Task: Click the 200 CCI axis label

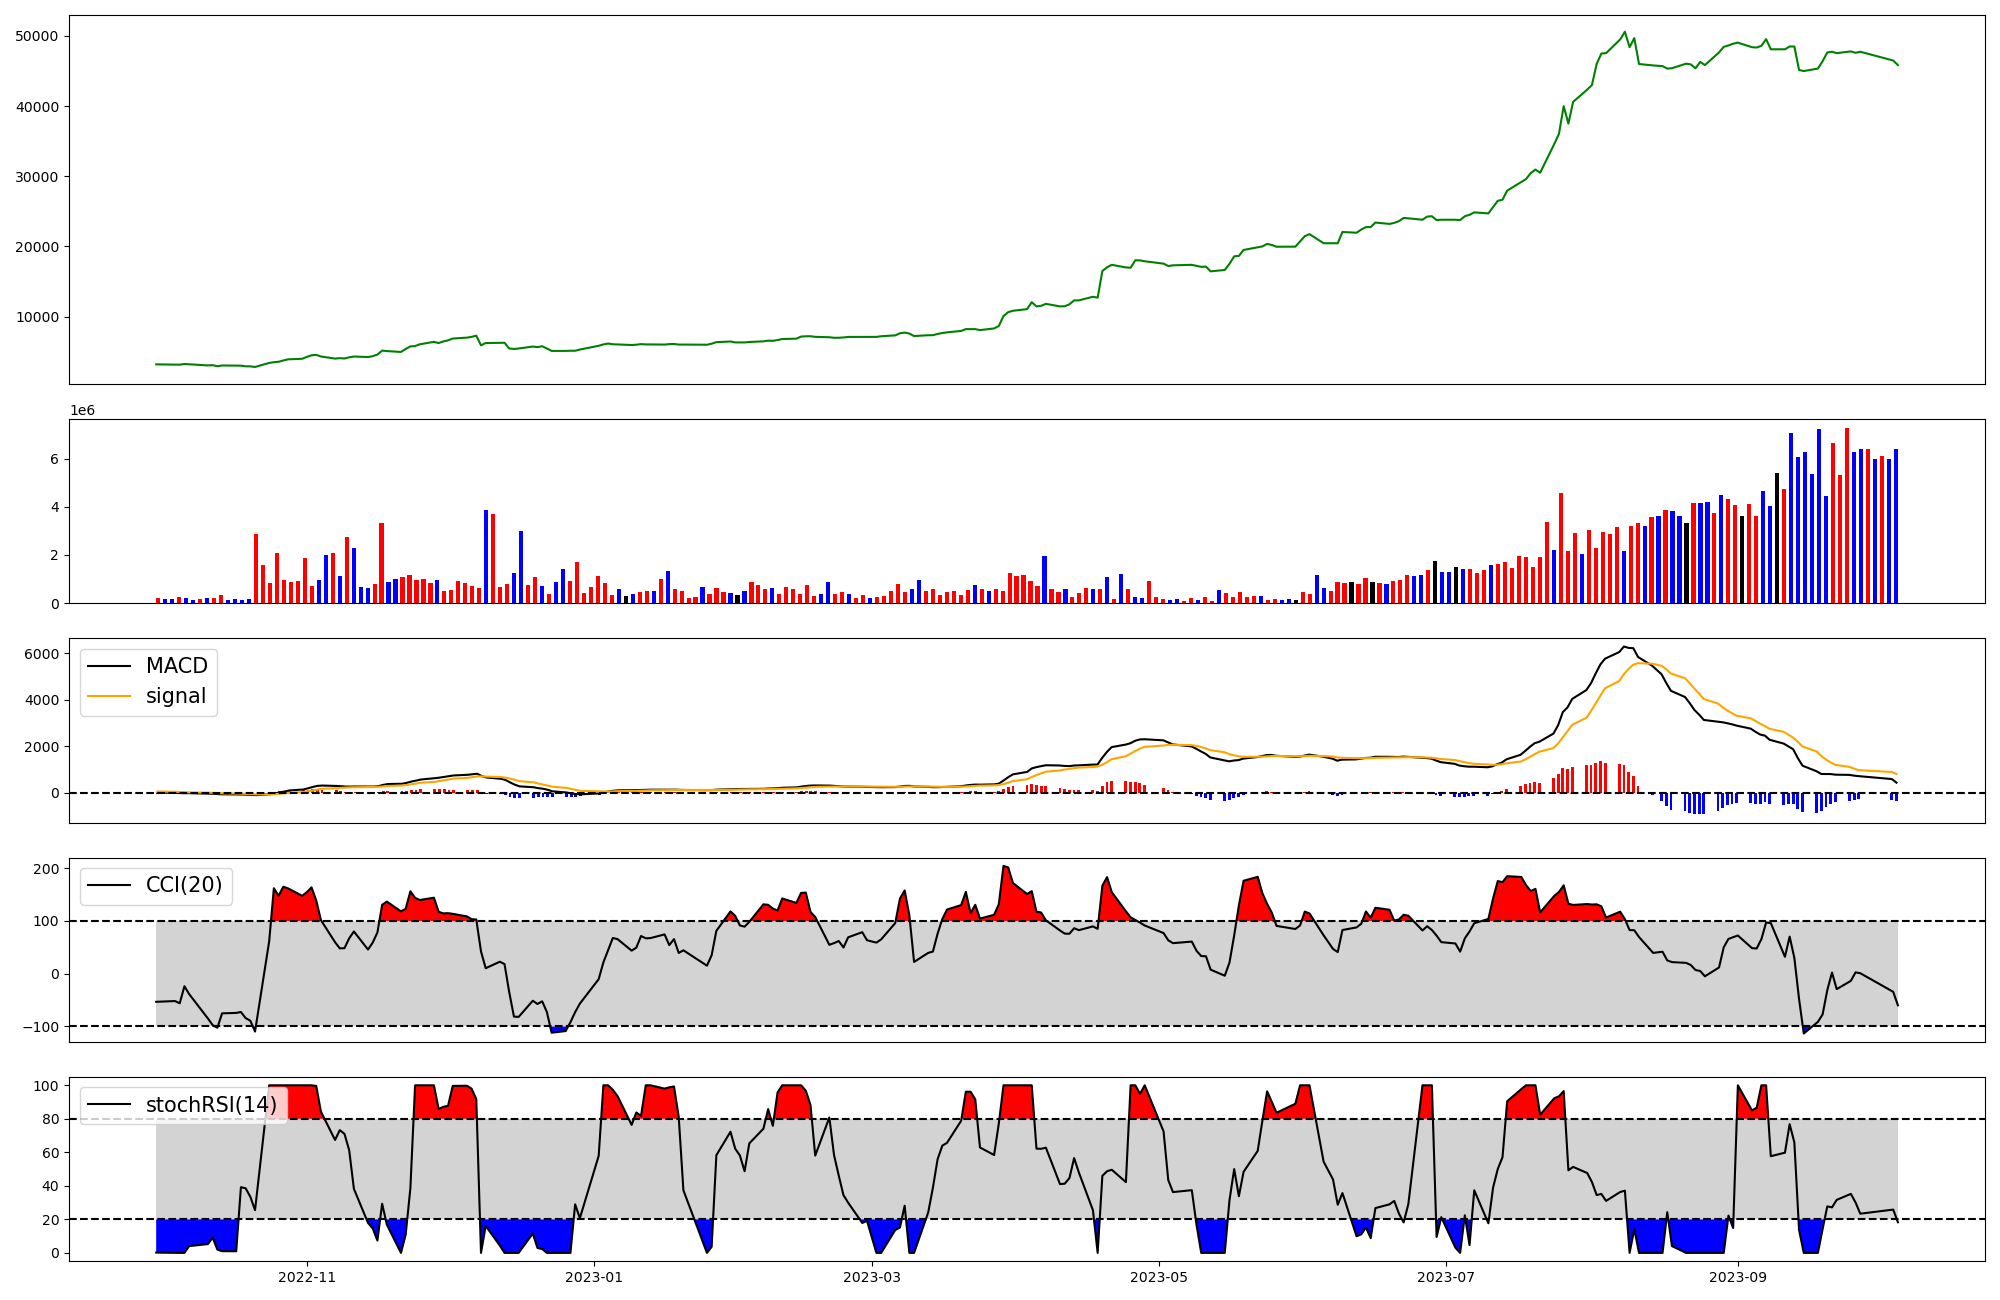Action: click(46, 869)
